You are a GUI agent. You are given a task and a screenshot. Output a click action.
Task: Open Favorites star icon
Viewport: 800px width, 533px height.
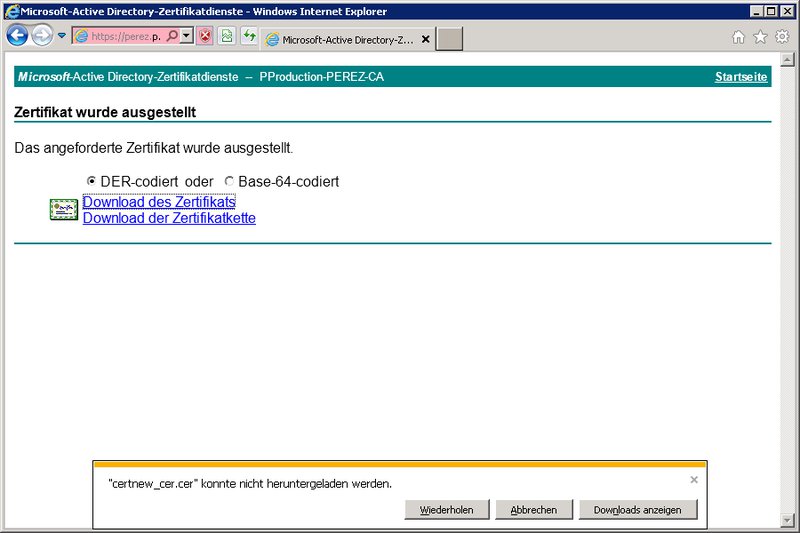point(760,37)
